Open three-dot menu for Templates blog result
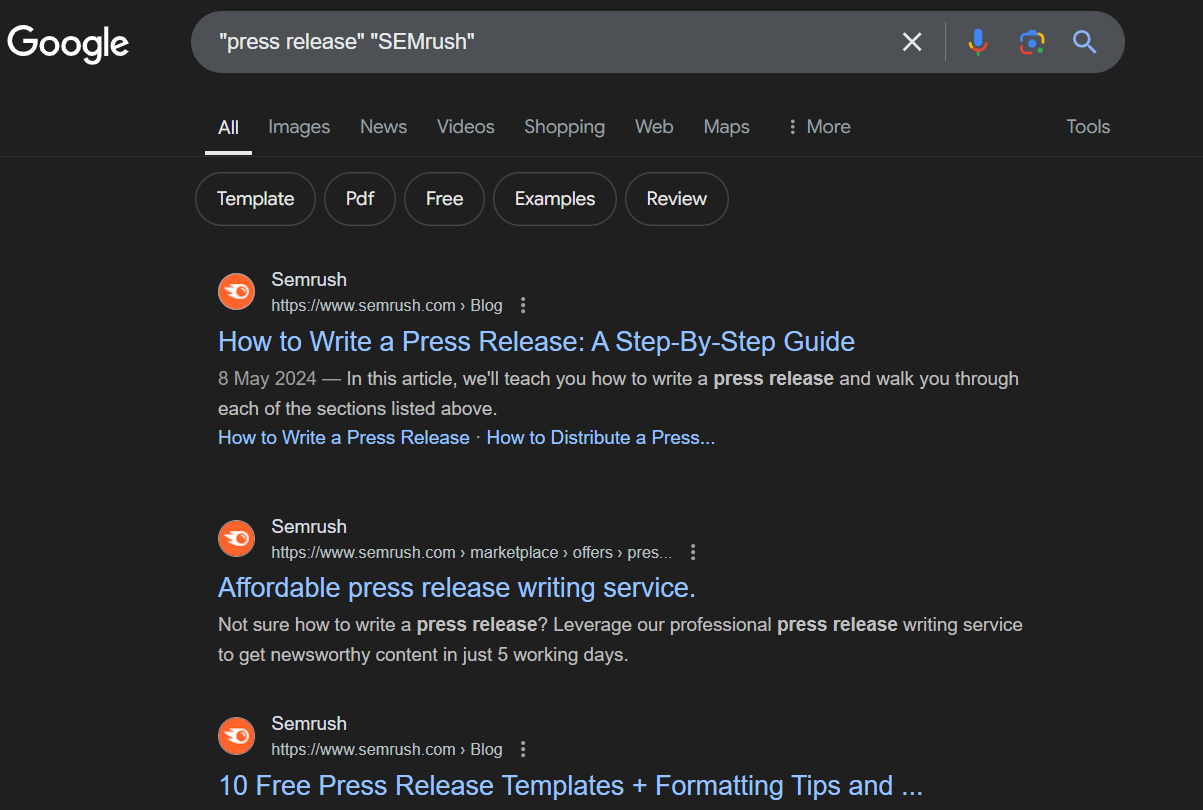The image size is (1203, 810). [523, 749]
